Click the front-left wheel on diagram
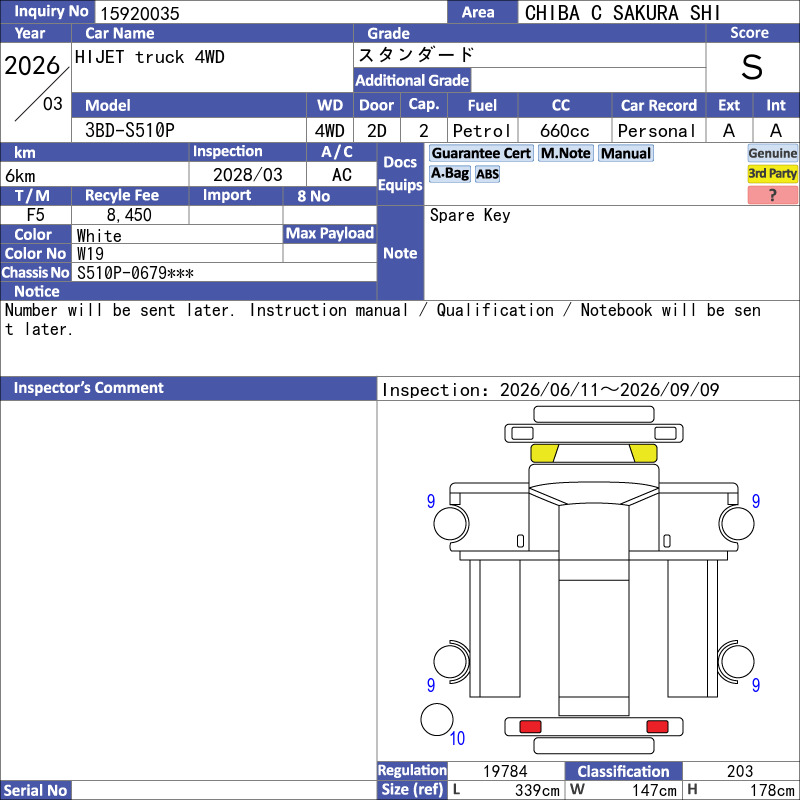Image resolution: width=800 pixels, height=800 pixels. (451, 523)
